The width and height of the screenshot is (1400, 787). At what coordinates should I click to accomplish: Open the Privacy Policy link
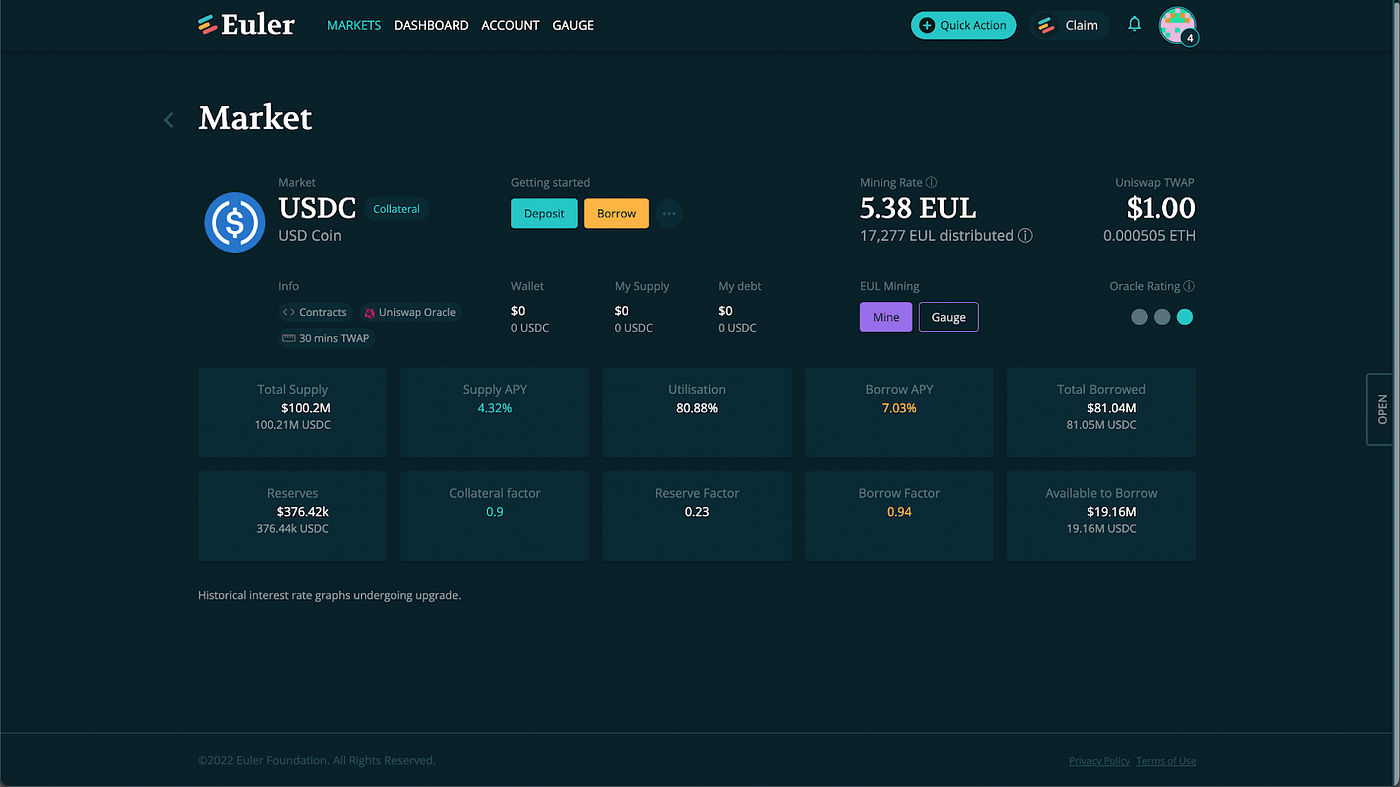point(1099,761)
